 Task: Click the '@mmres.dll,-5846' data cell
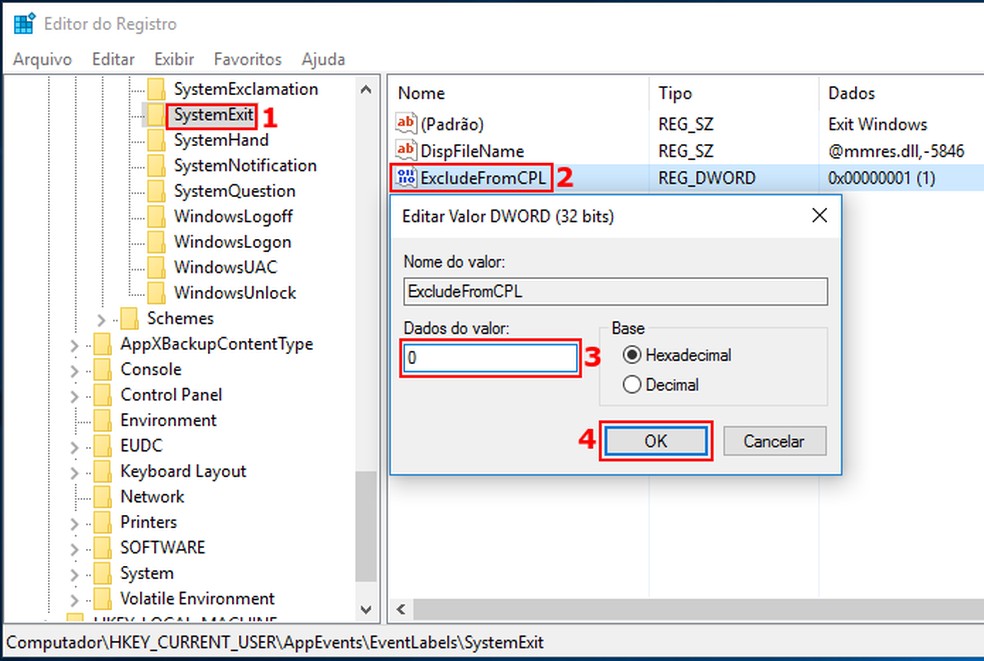coord(896,151)
